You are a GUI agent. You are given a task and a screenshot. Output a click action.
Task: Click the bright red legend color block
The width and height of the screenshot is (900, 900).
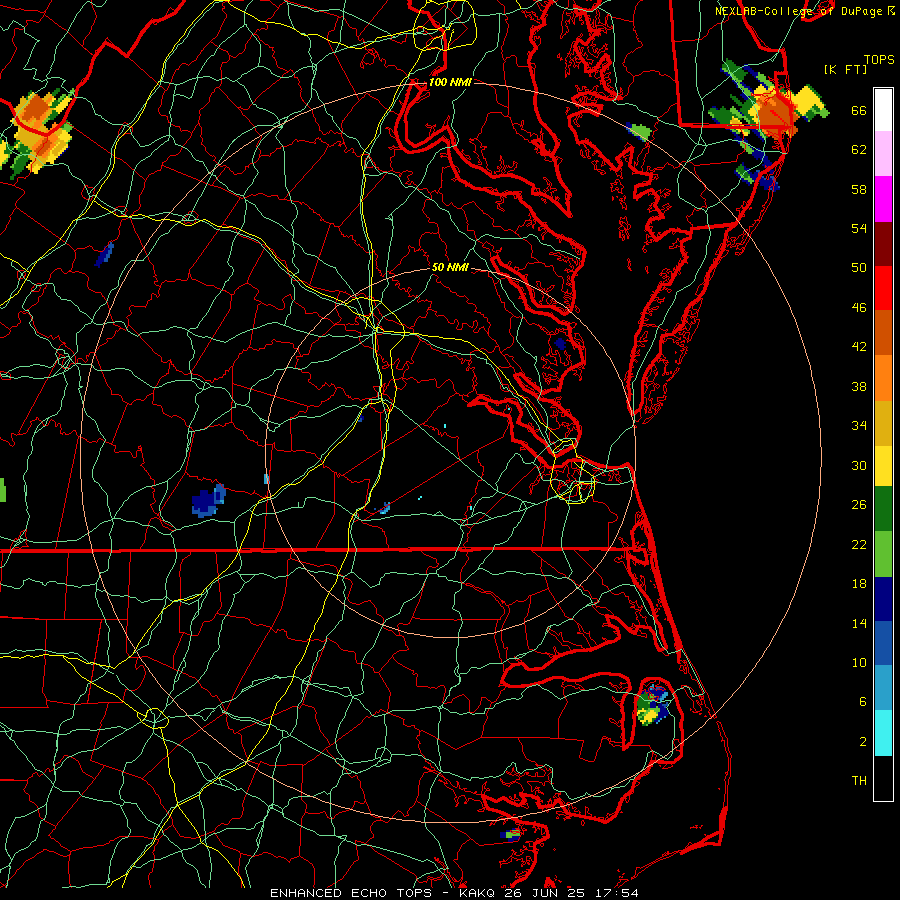point(883,288)
